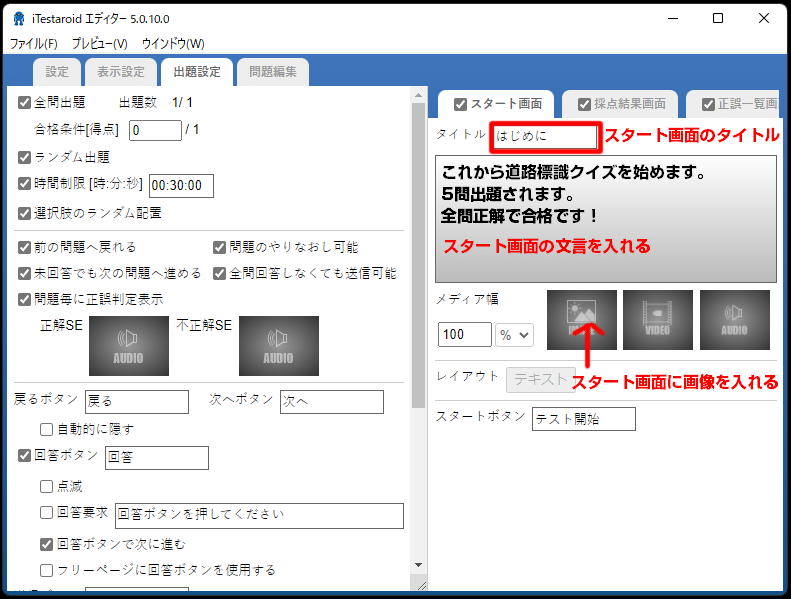Click the 回答ボタンを押してください field
Viewport: 791px width, 599px height.
pyautogui.click(x=259, y=516)
